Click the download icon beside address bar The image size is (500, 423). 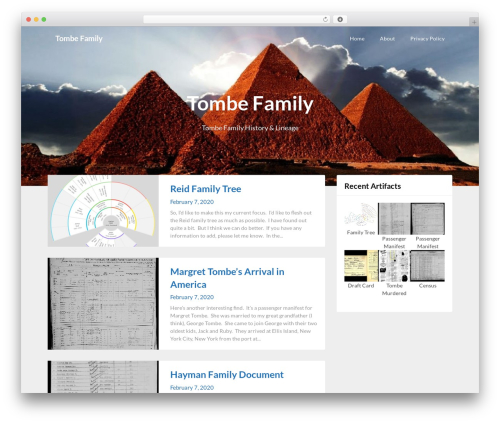coord(340,20)
